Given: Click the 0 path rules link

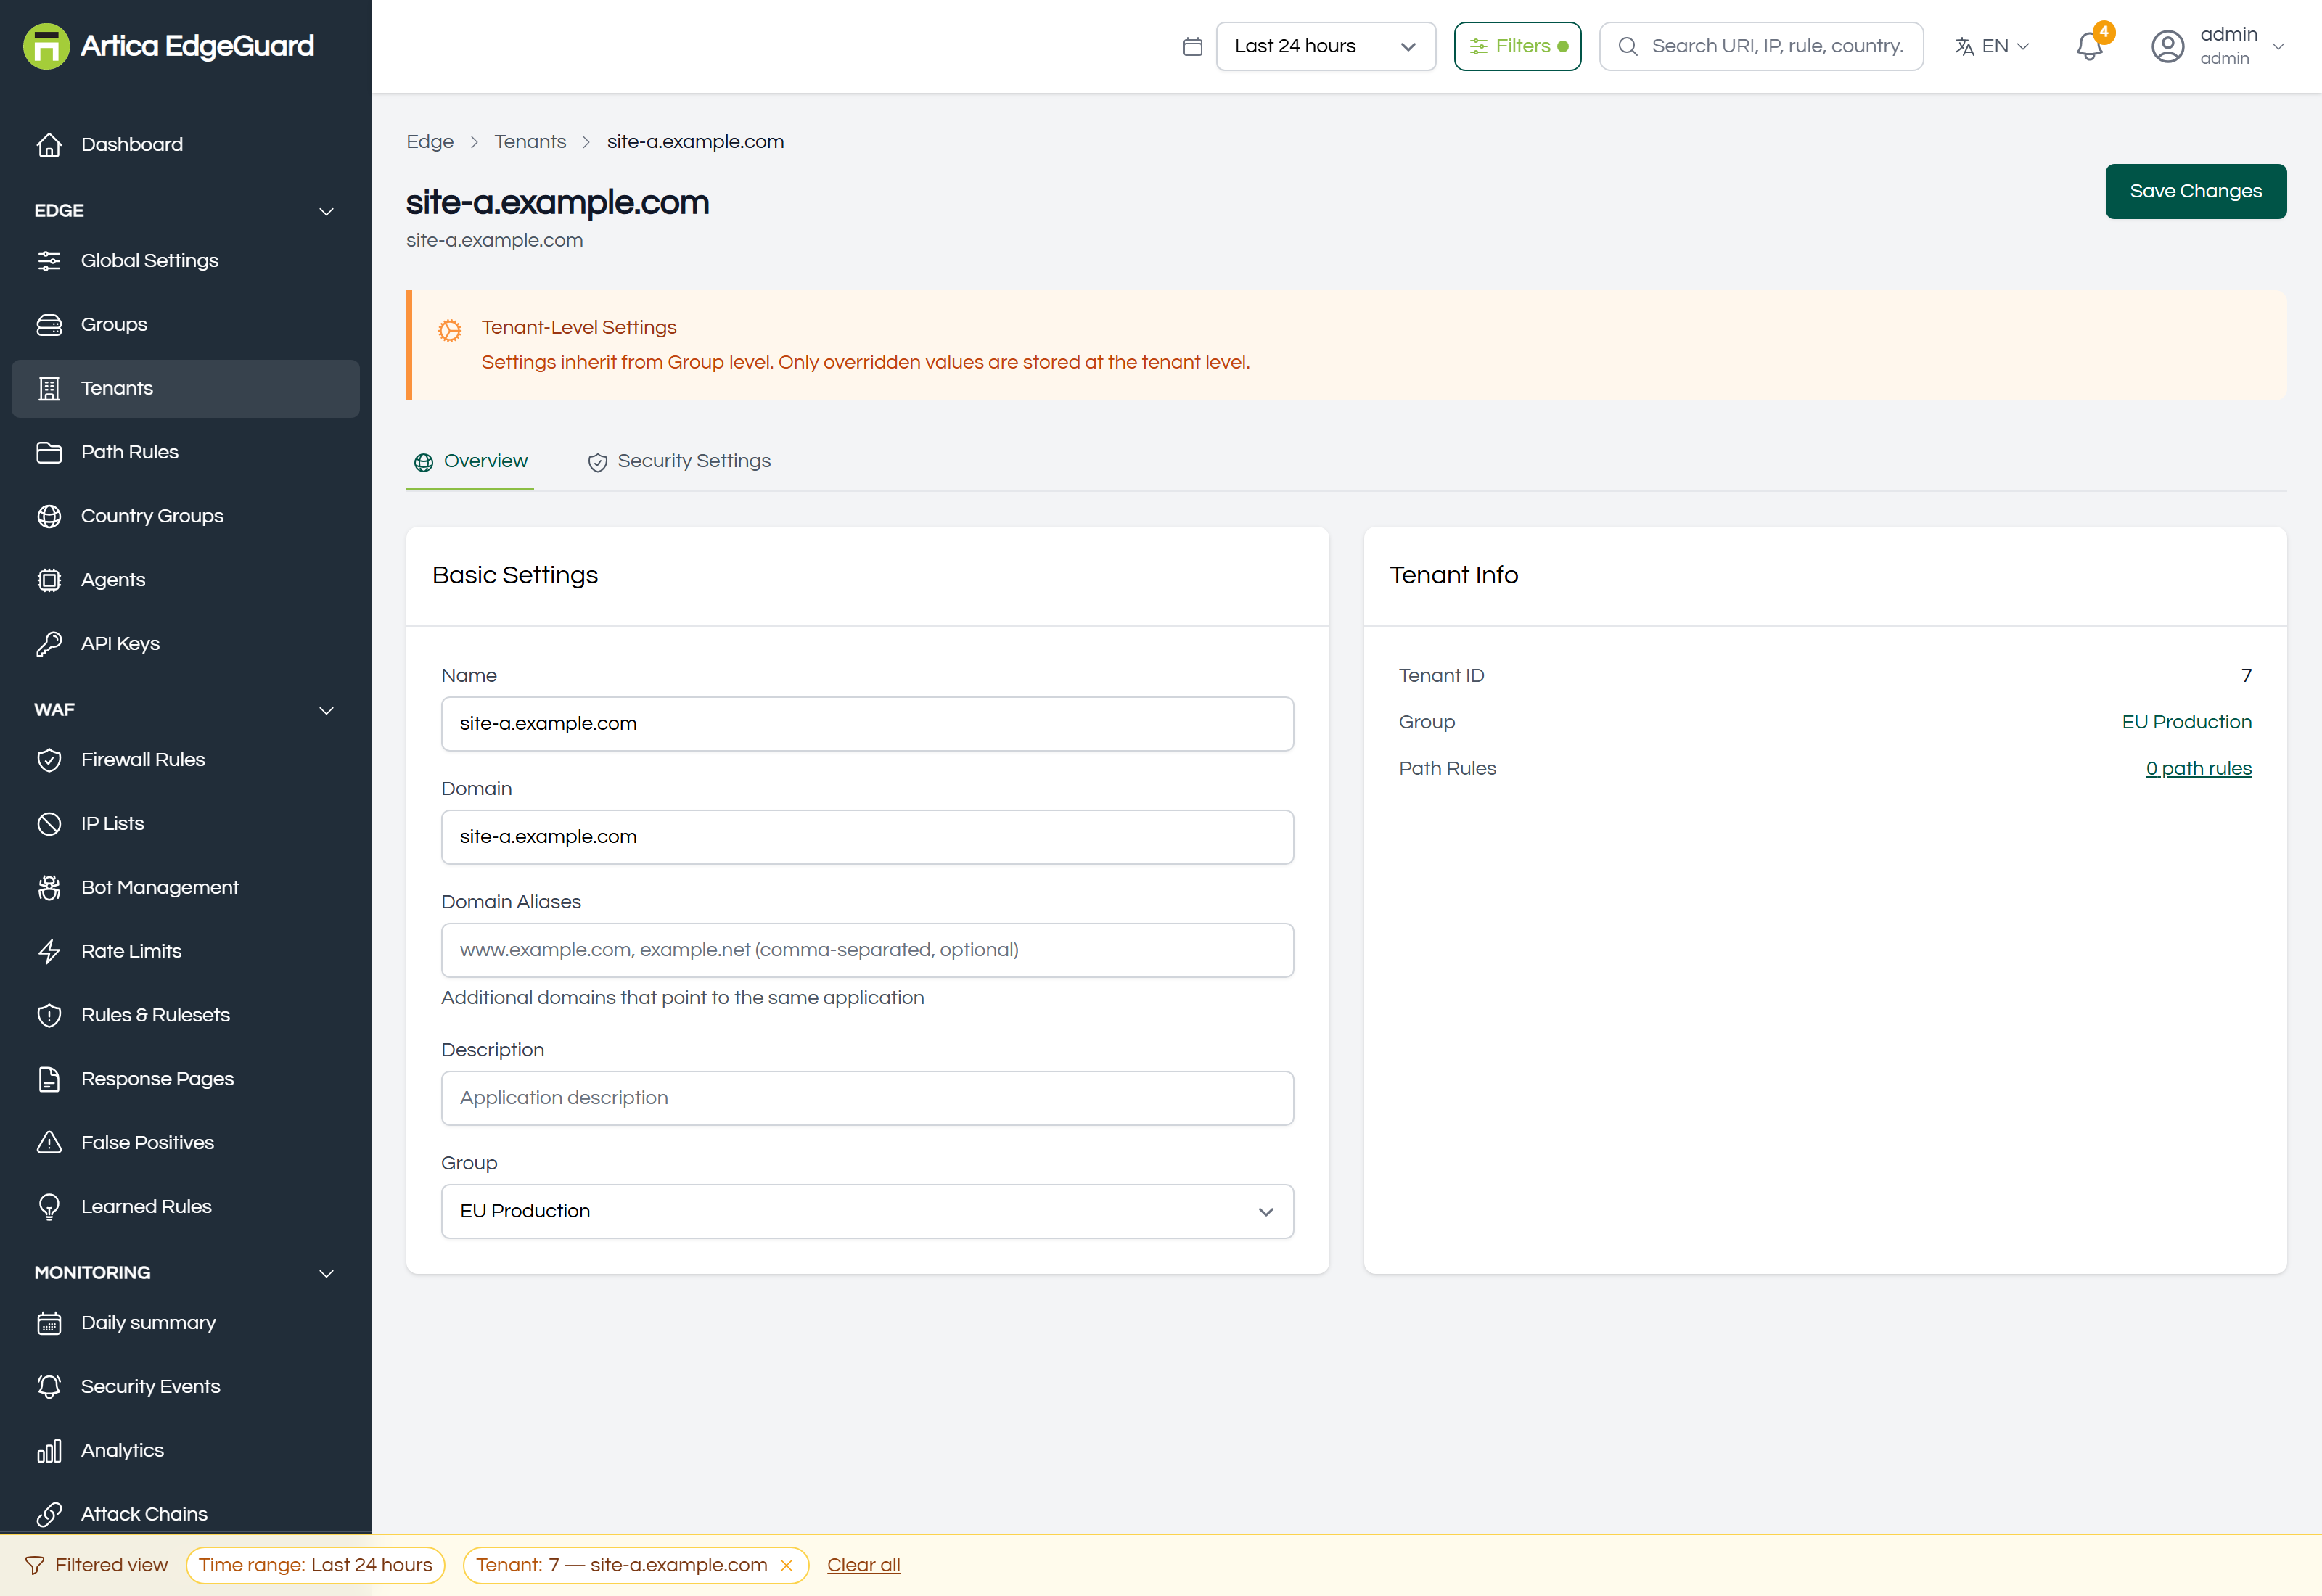Looking at the screenshot, I should click(x=2199, y=769).
